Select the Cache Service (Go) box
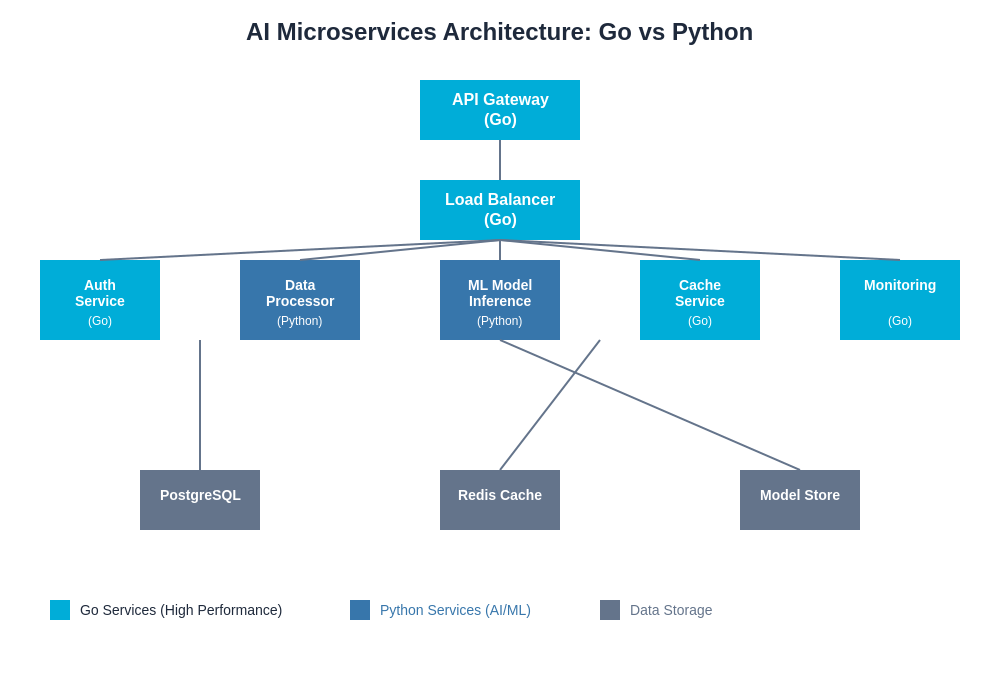This screenshot has height=700, width=1000. pos(700,300)
